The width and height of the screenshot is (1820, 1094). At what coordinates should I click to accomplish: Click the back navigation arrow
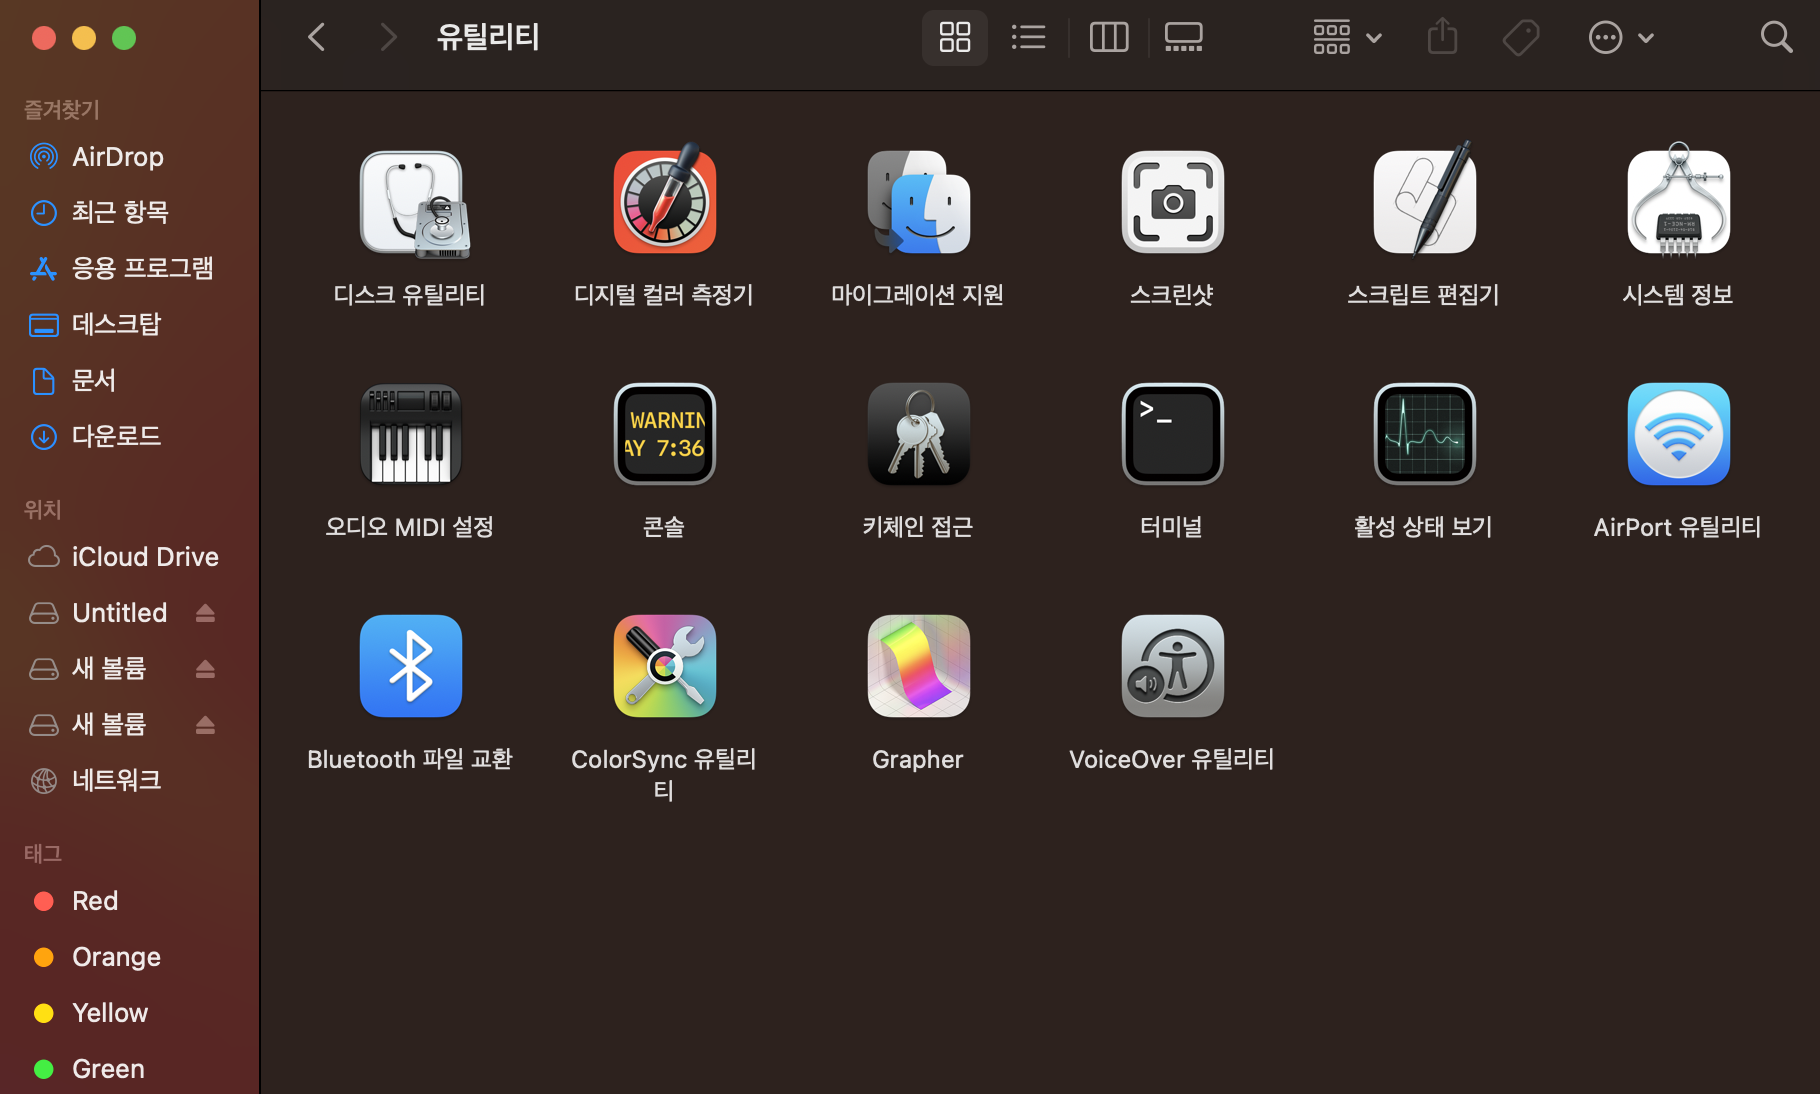pyautogui.click(x=316, y=37)
